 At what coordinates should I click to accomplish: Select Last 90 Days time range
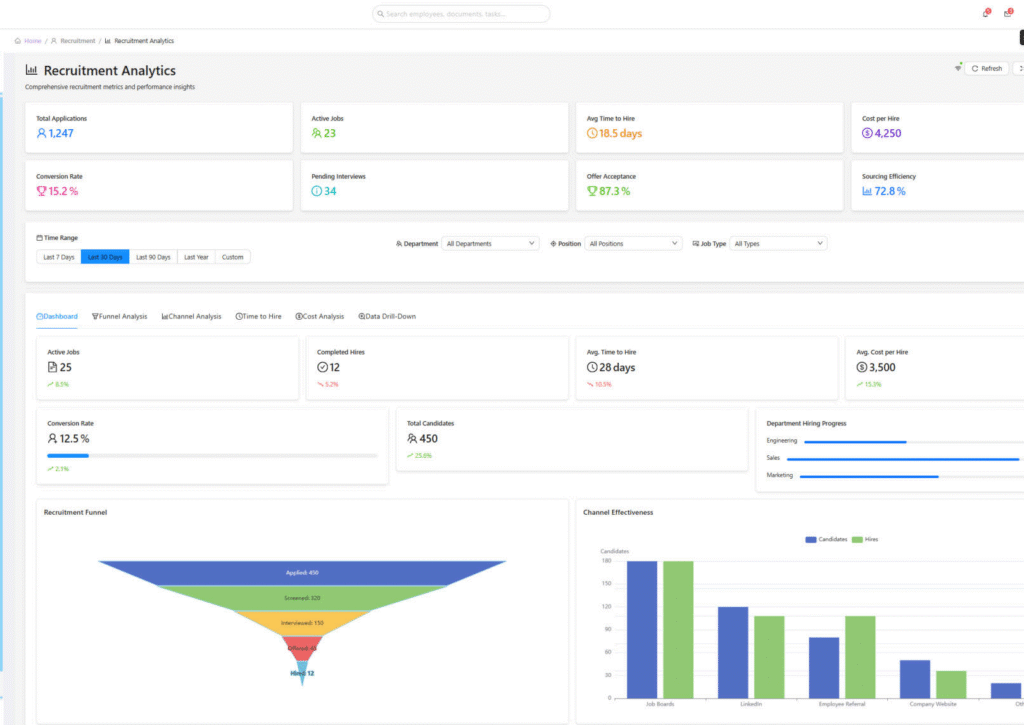[x=153, y=257]
